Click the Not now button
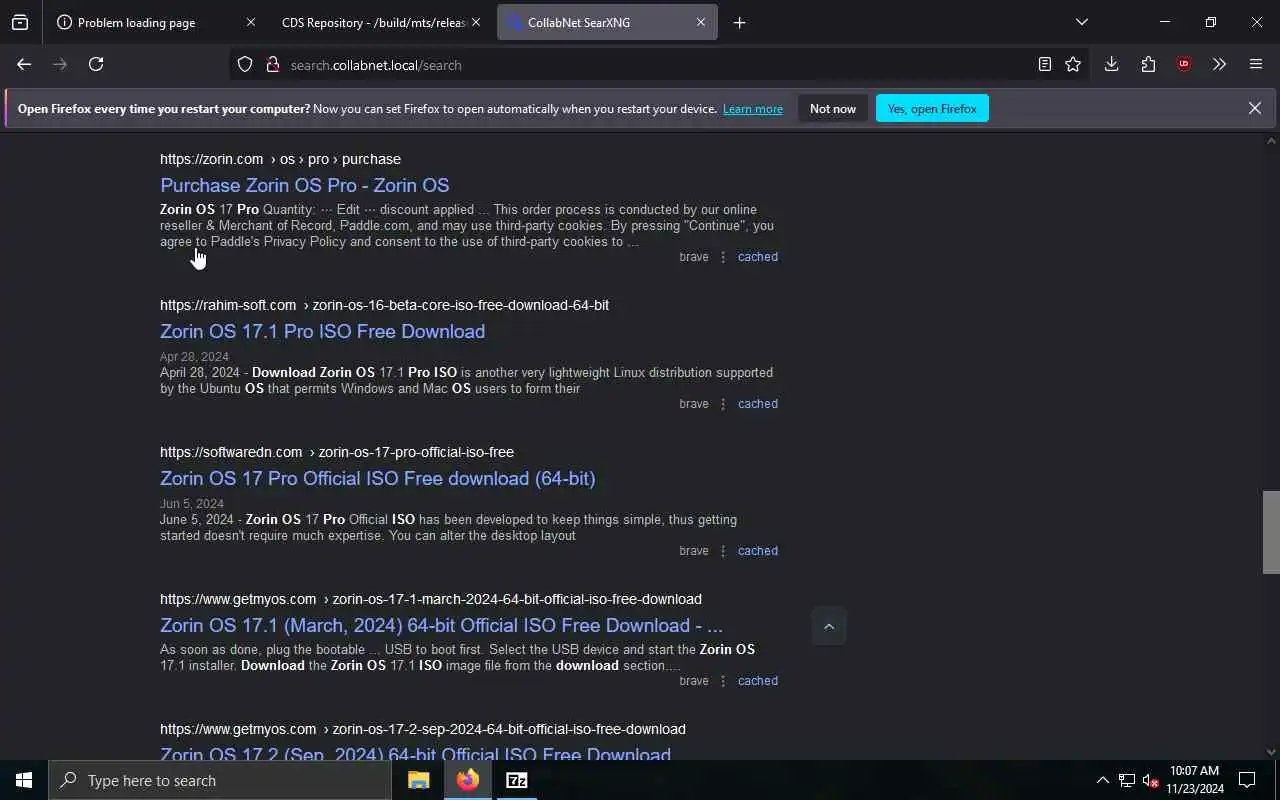 833,109
